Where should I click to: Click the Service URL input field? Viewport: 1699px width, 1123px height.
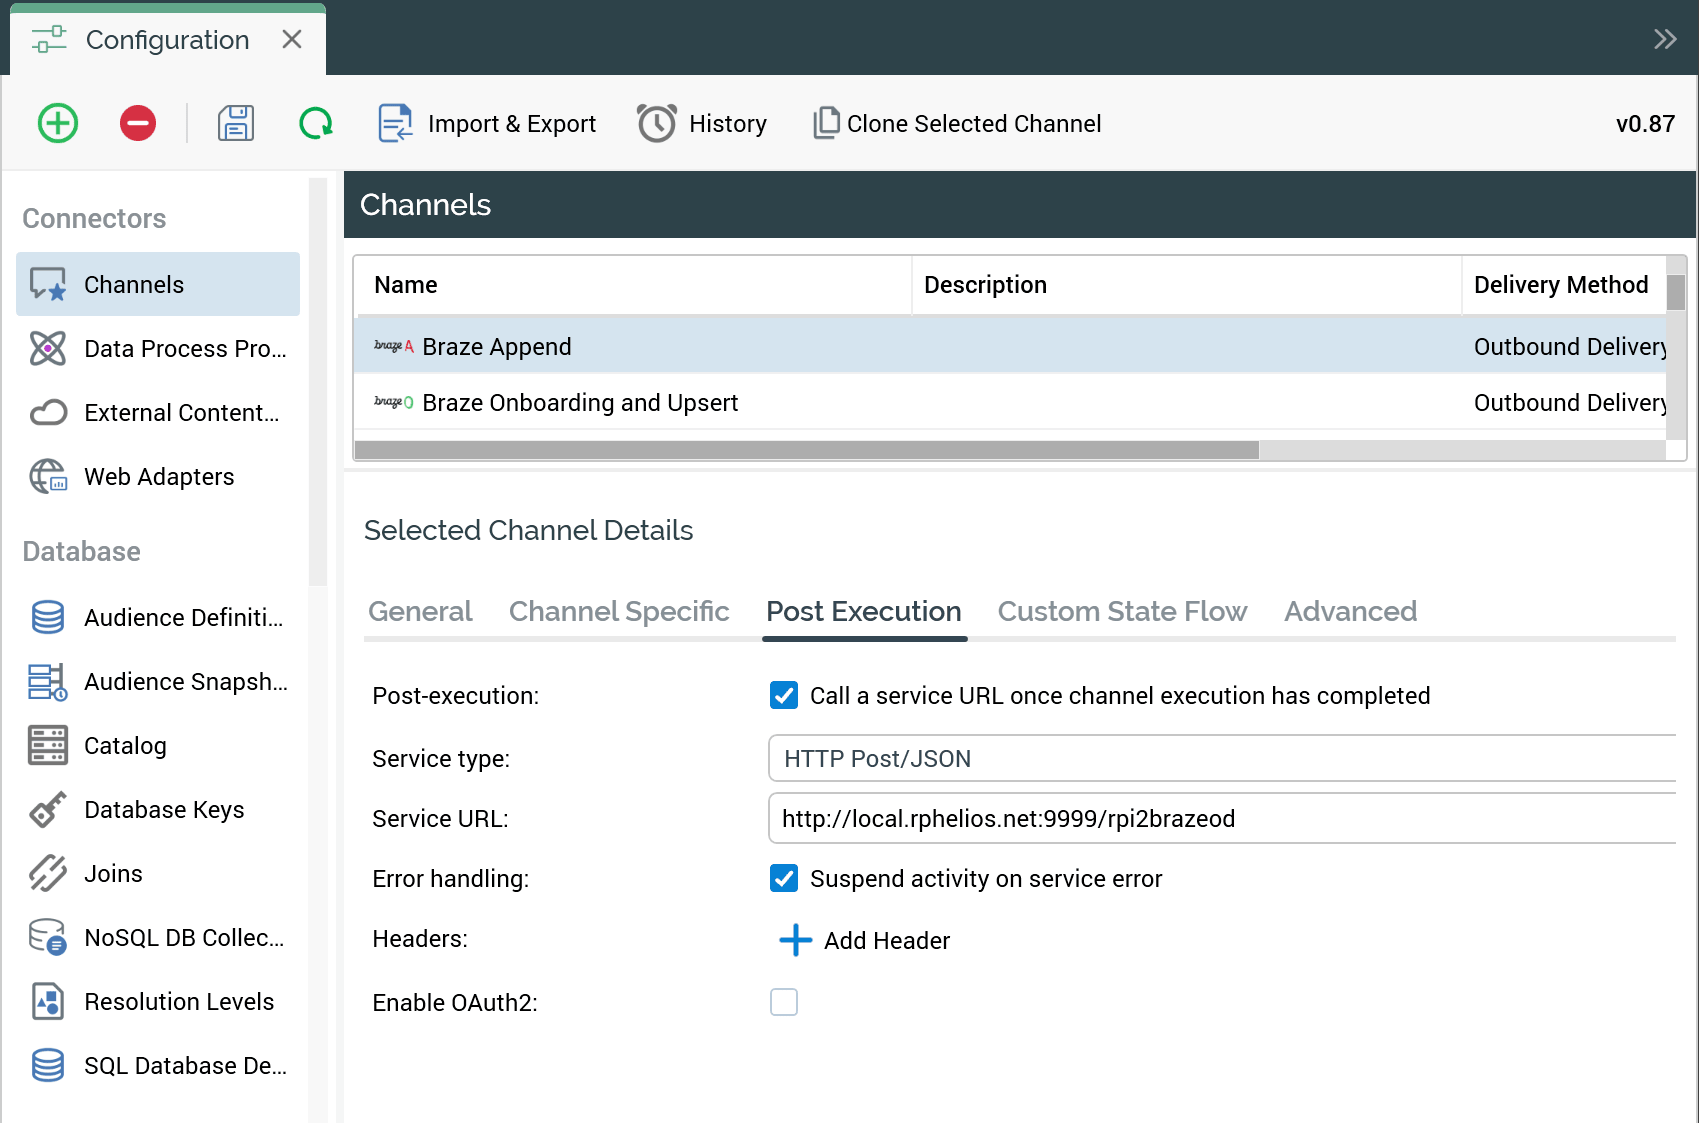coord(1220,819)
